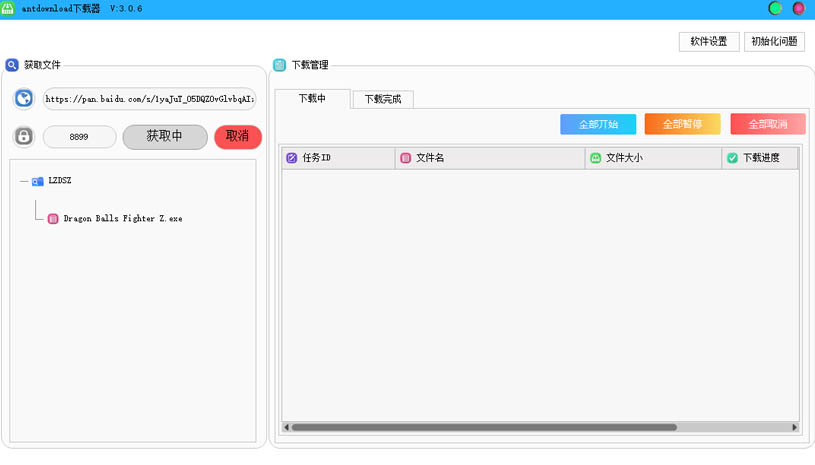The image size is (815, 465).
Task: Click the 初始化问题 button
Action: 774,42
